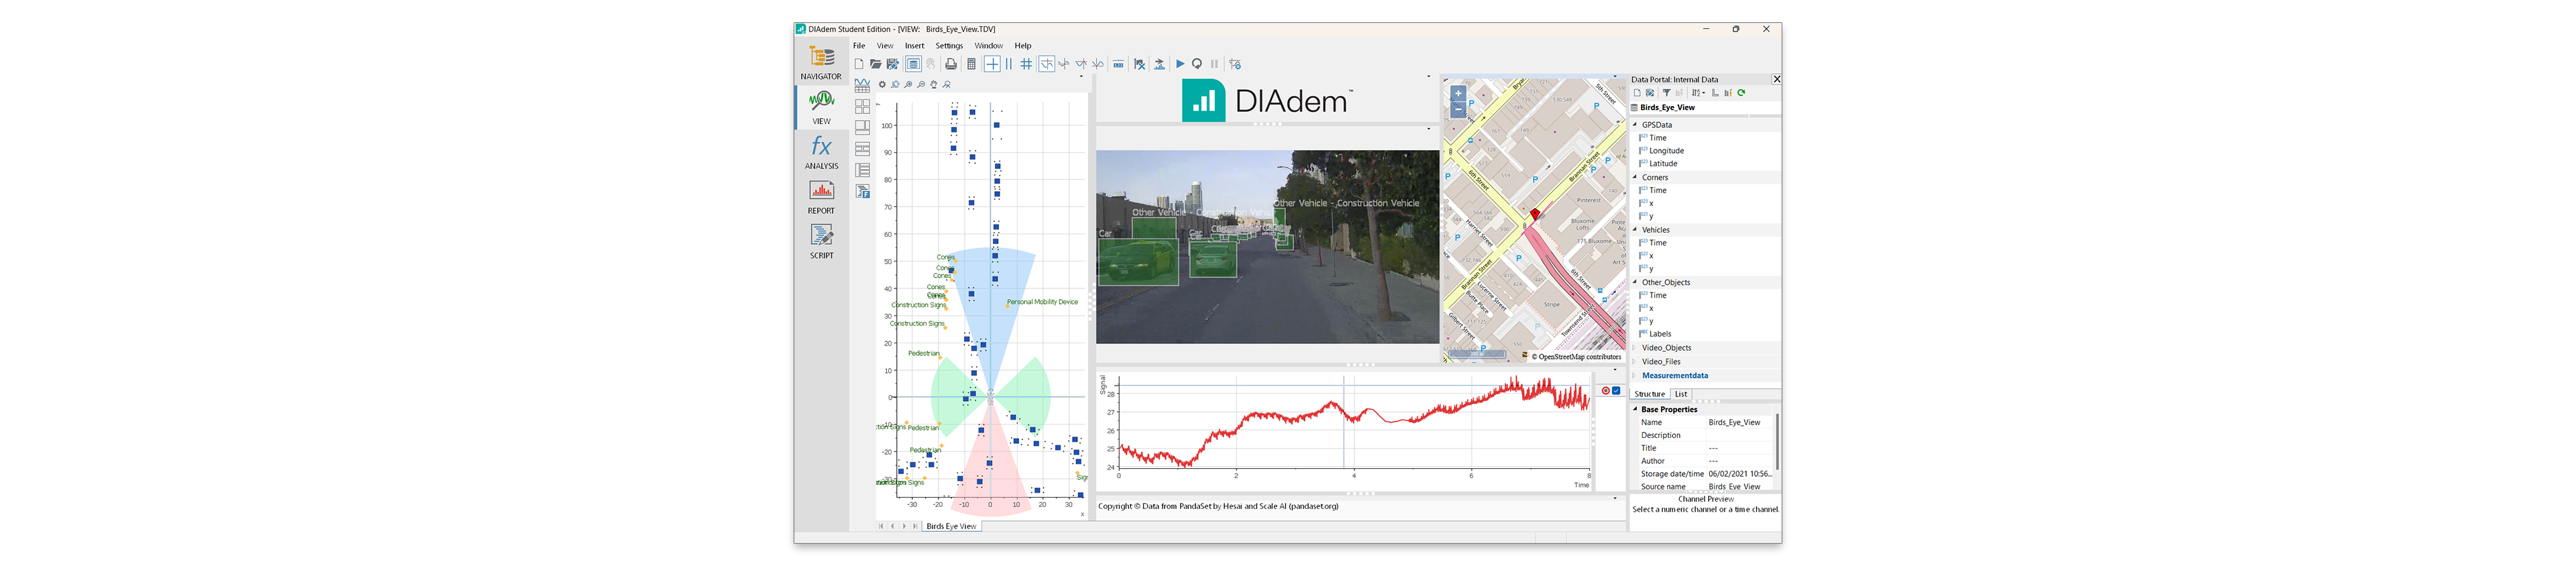
Task: Click the gear icon above the chart
Action: click(x=882, y=85)
